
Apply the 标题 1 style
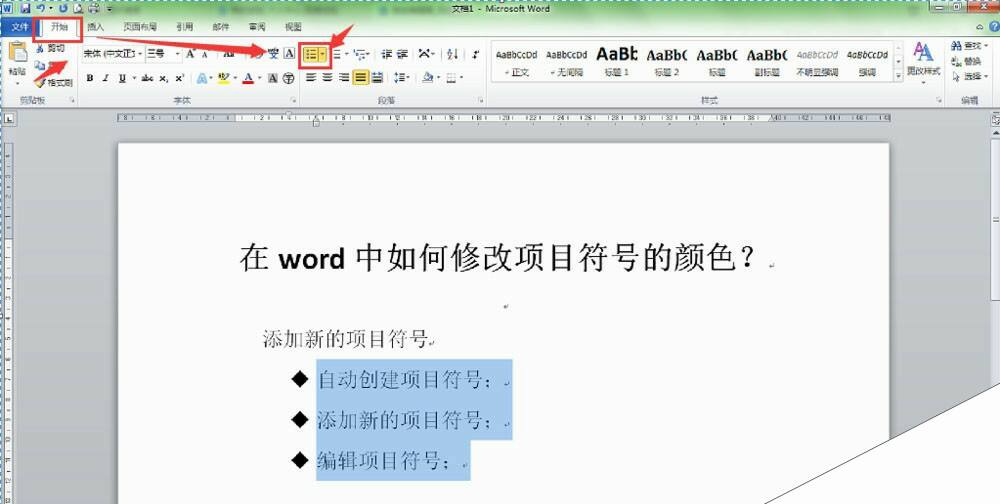617,62
